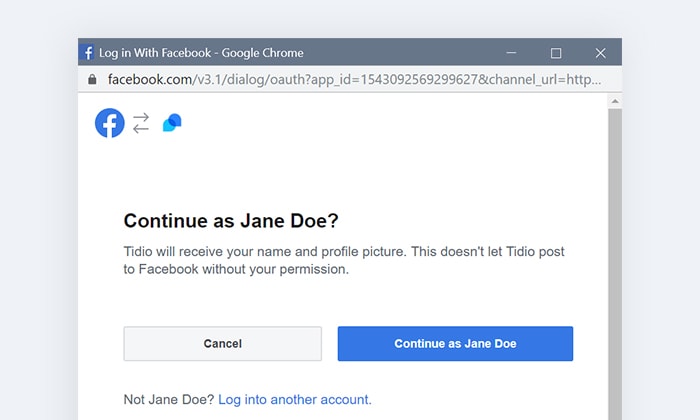Viewport: 700px width, 420px height.
Task: Maximize the Facebook login popup window
Action: click(556, 53)
